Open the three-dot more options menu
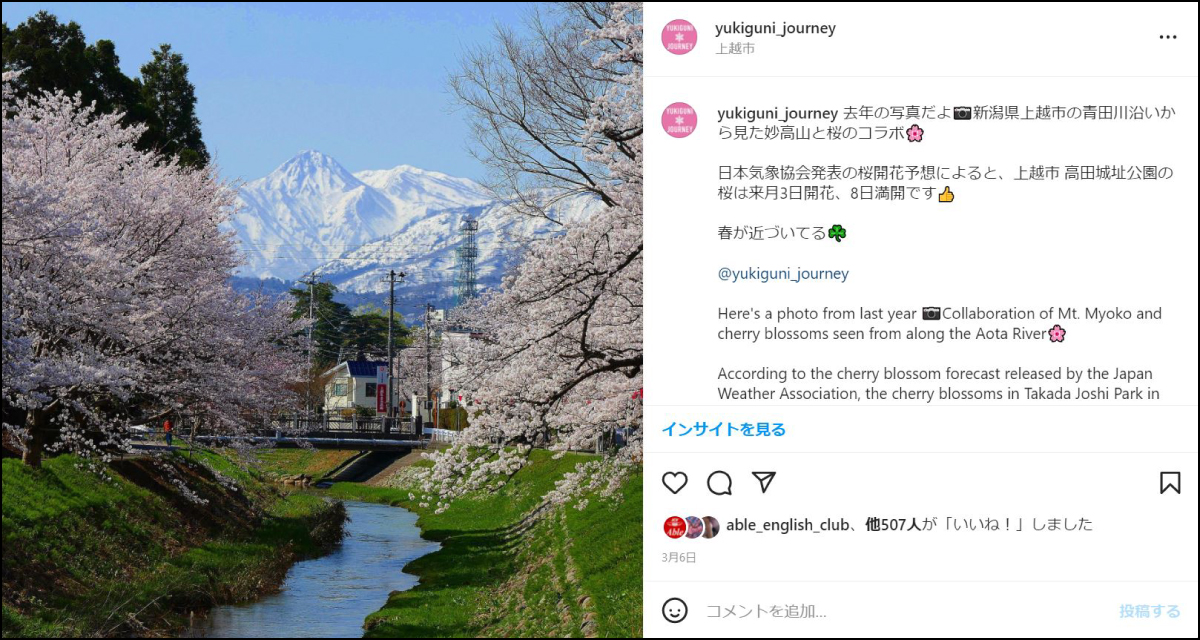Screen dimensions: 1200x640 coord(1168,37)
